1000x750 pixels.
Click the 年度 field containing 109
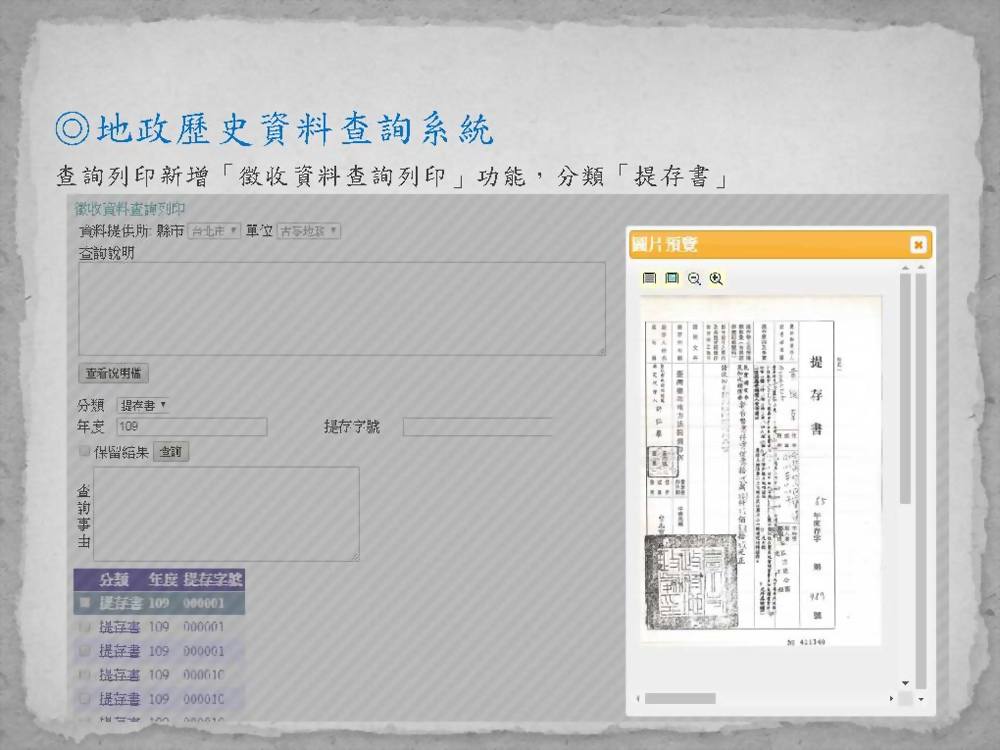(x=191, y=427)
